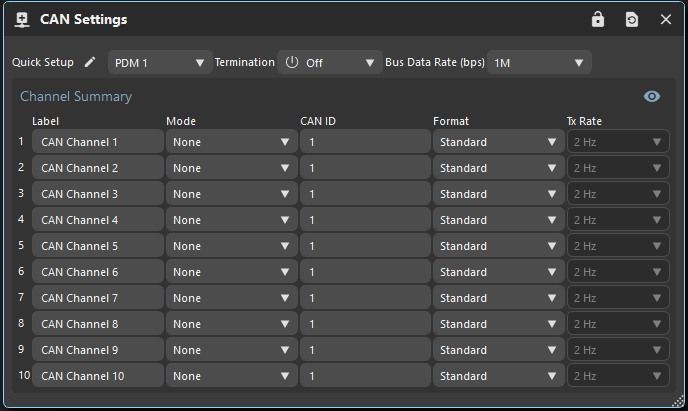Viewport: 688px width, 411px height.
Task: Open the Termination Off dropdown
Action: click(330, 63)
